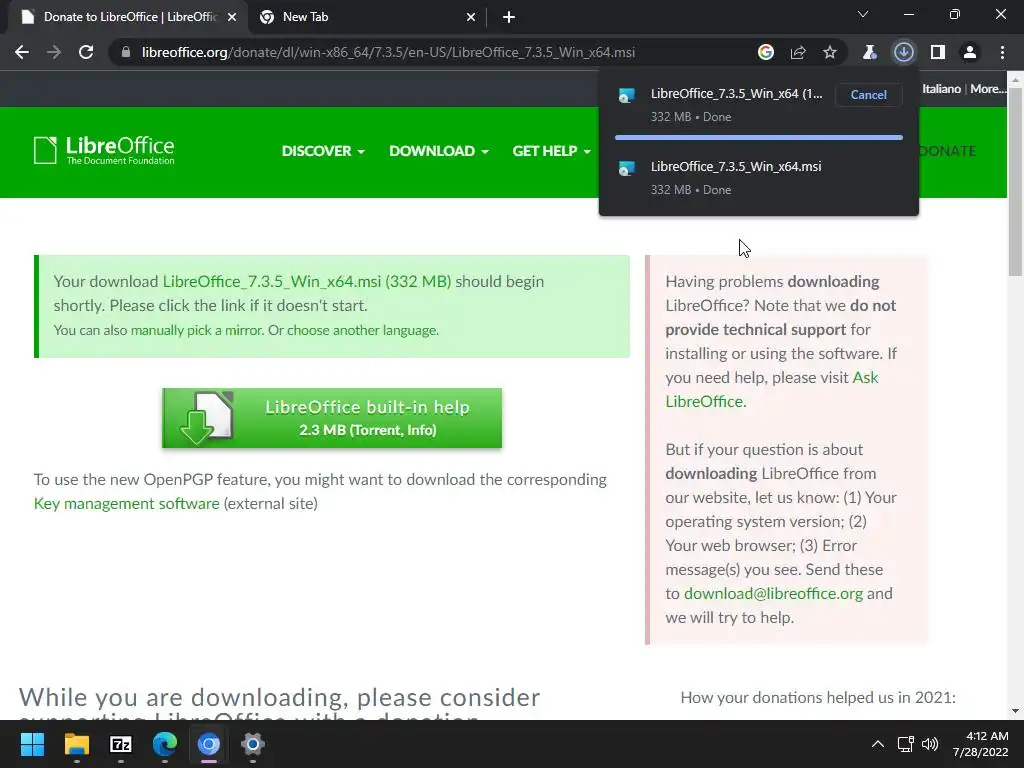Click the Torrent link on help button
This screenshot has width=1024, height=768.
[x=378, y=430]
